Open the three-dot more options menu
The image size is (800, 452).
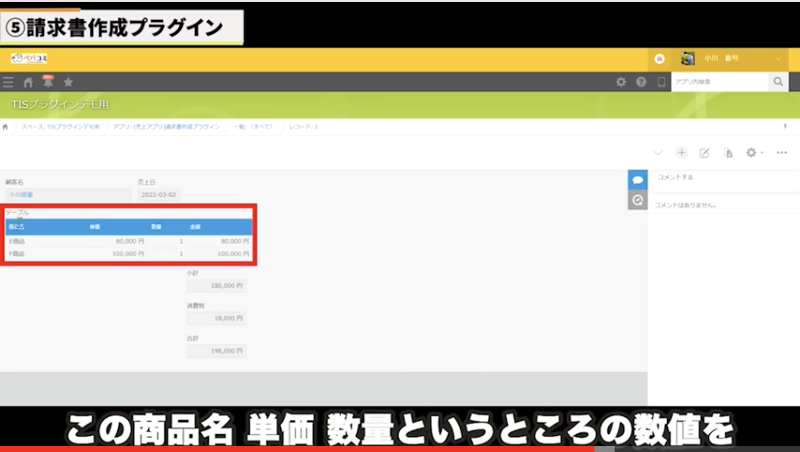[x=782, y=153]
